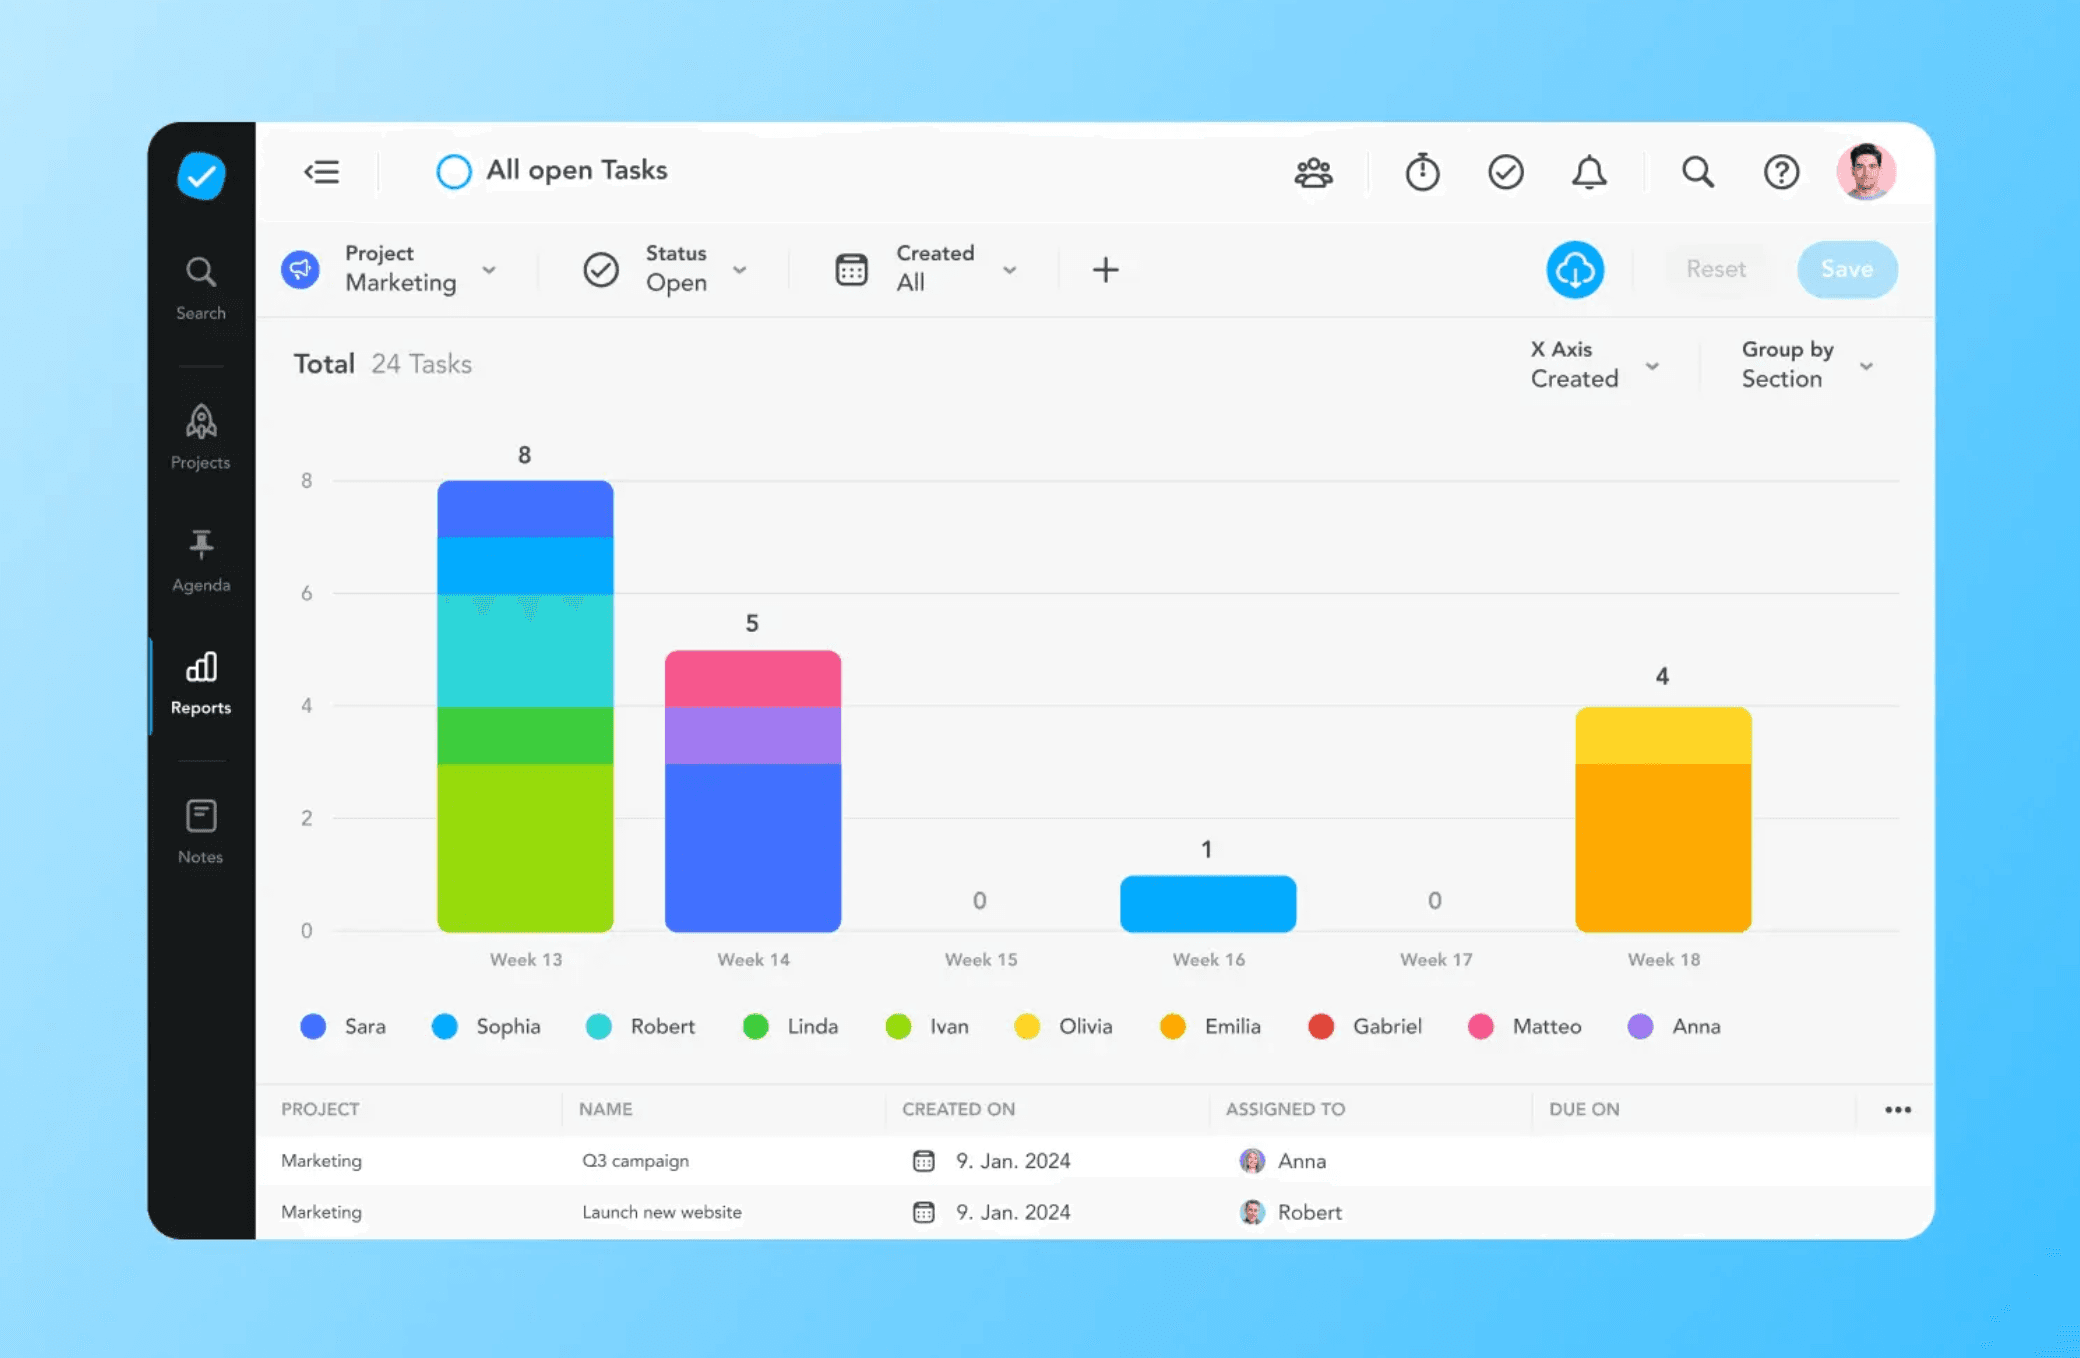Image resolution: width=2080 pixels, height=1358 pixels.
Task: Open the table three-dots options
Action: [1897, 1110]
